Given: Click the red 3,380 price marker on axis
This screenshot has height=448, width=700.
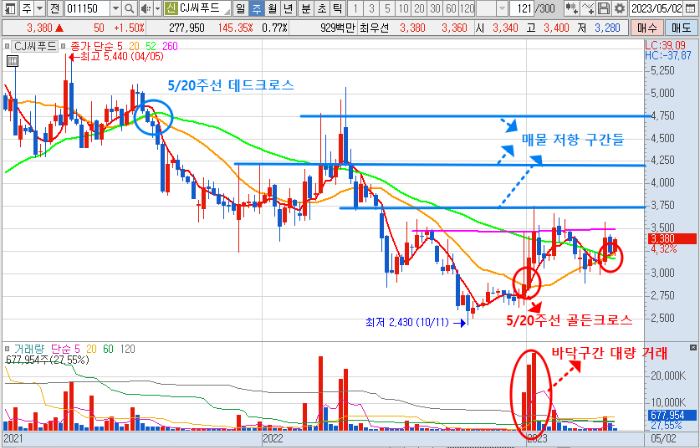Looking at the screenshot, I should (671, 239).
